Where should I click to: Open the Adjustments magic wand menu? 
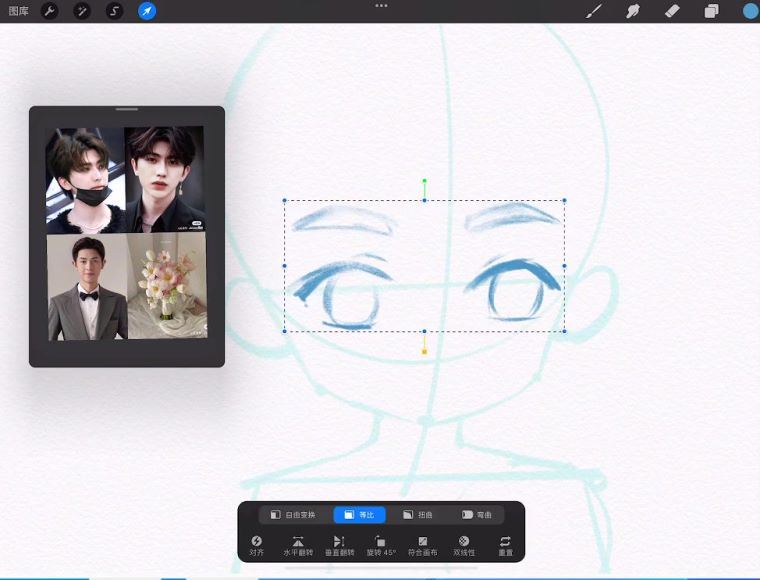82,11
